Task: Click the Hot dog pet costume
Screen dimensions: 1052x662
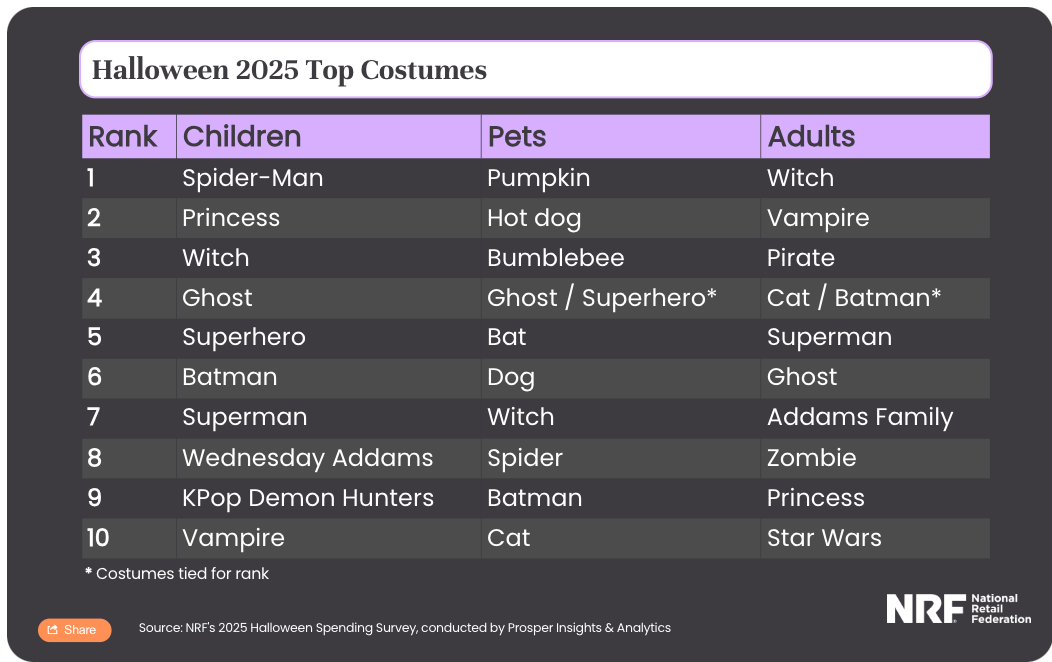Action: click(534, 218)
